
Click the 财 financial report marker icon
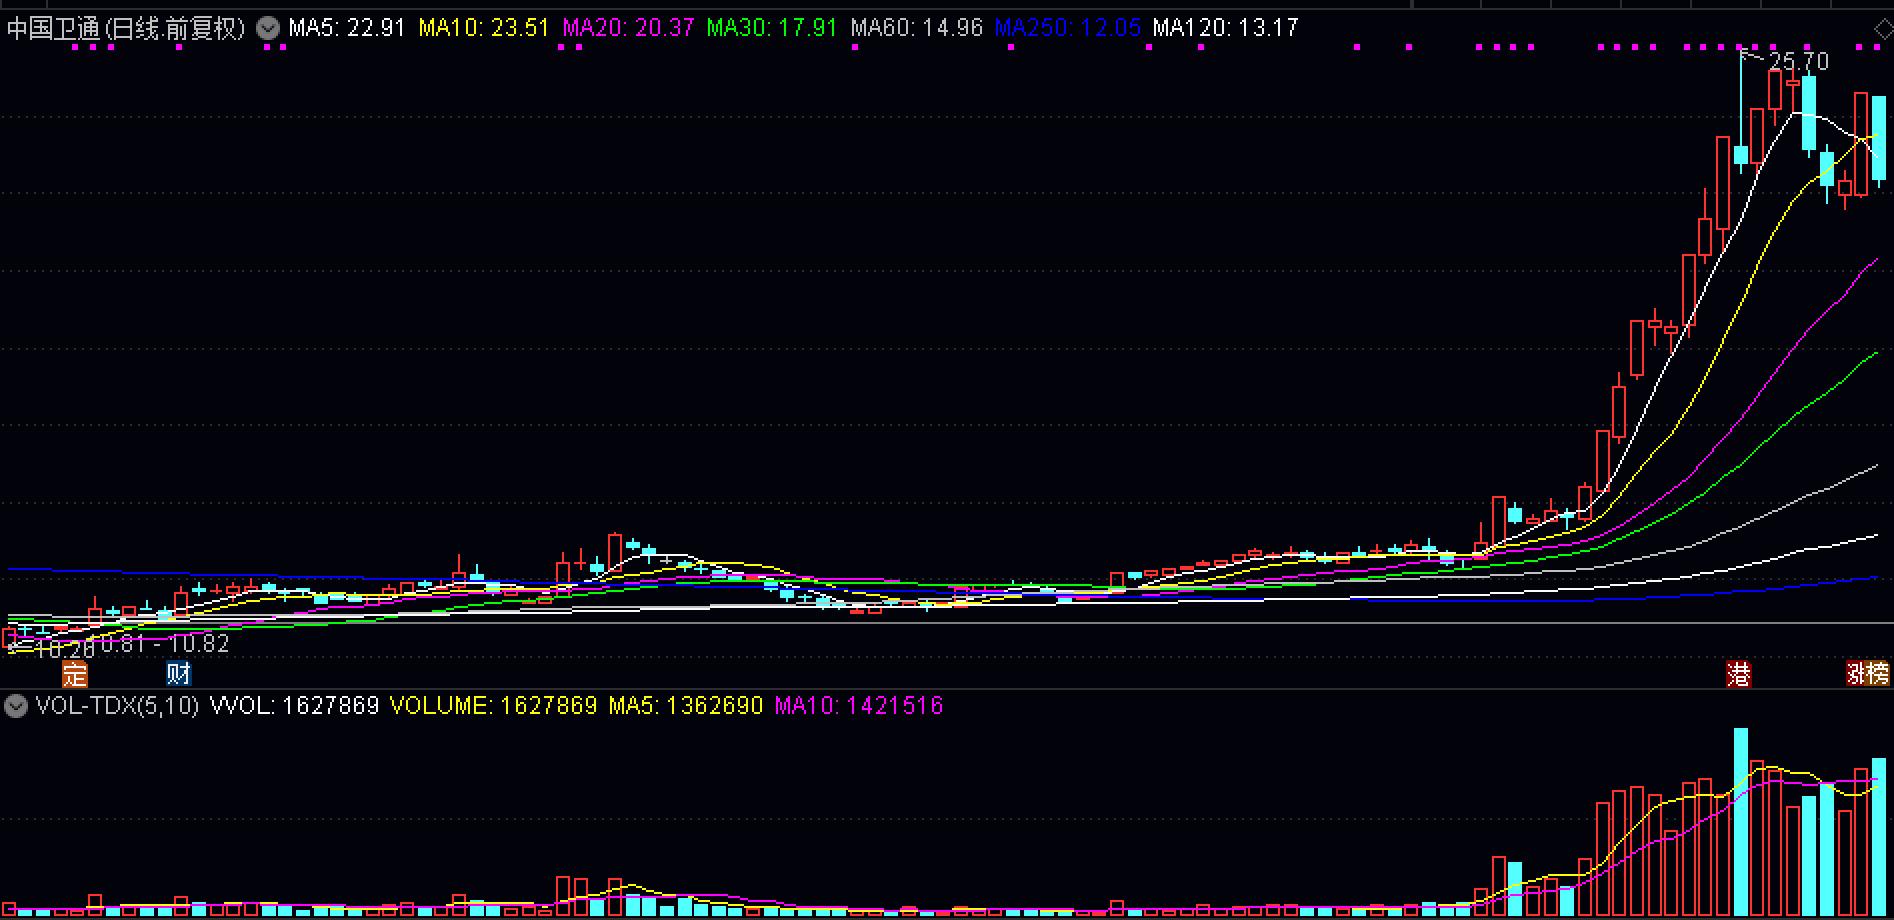tap(177, 674)
